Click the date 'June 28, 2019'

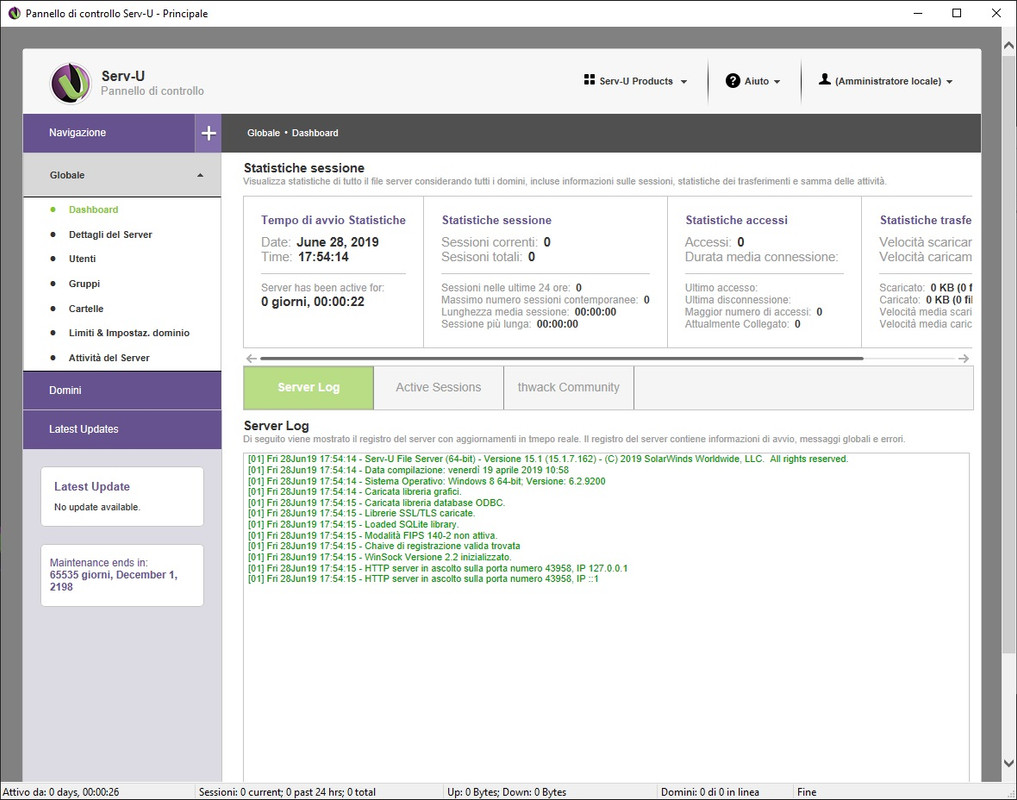(x=338, y=242)
